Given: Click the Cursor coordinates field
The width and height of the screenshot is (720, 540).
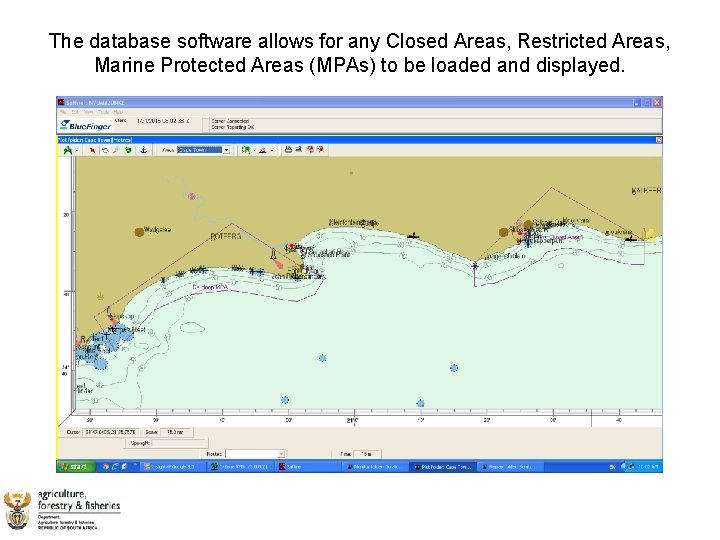Looking at the screenshot, I should (110, 432).
